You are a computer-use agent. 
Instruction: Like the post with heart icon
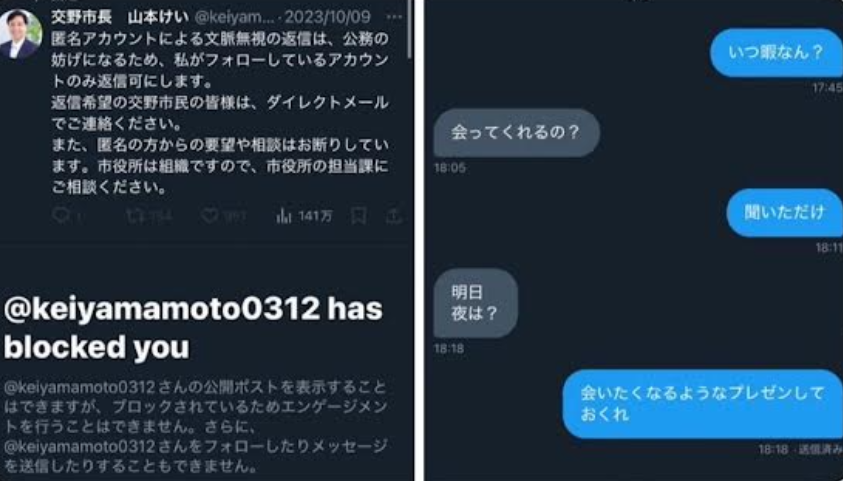(209, 216)
